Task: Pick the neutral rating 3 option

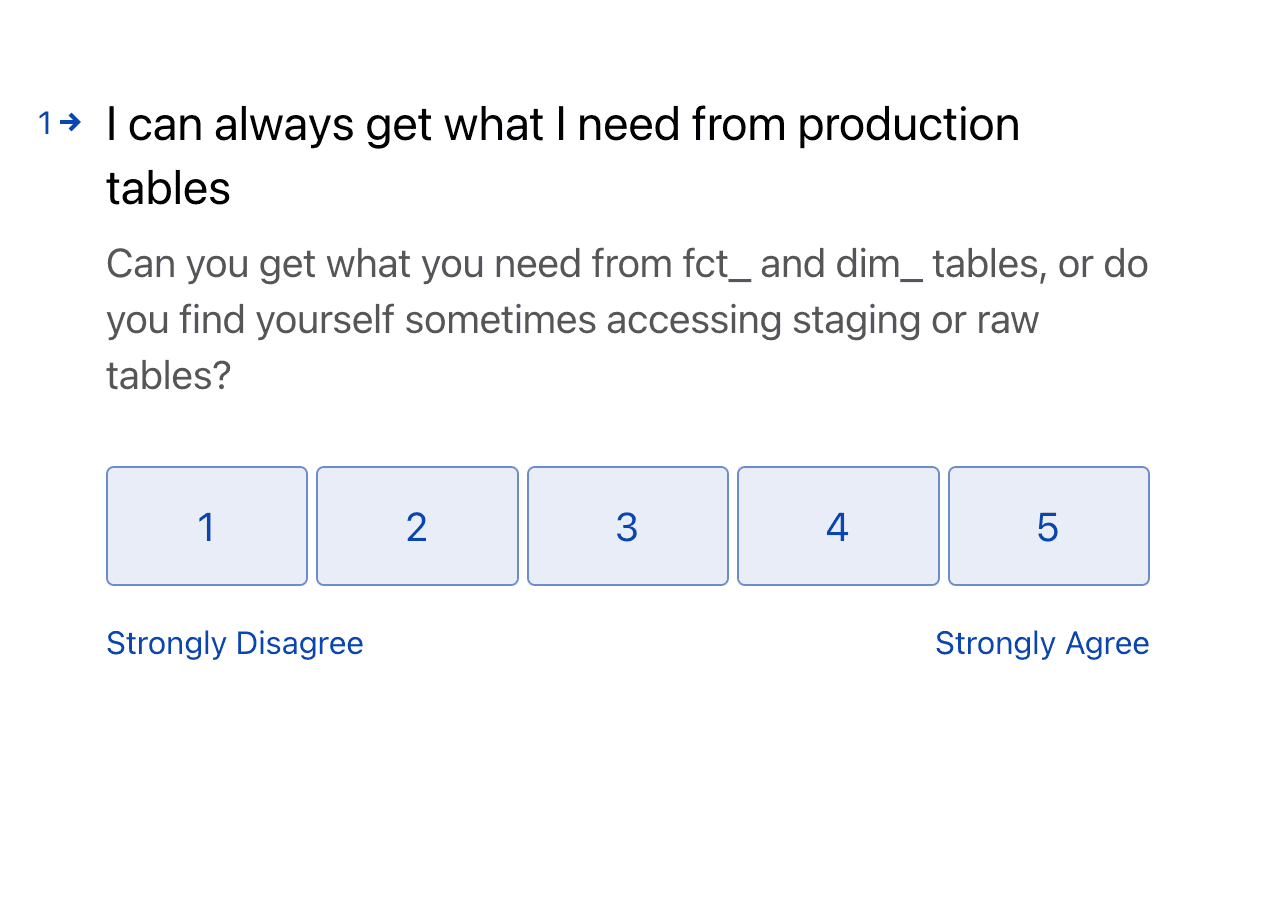Action: [x=627, y=526]
